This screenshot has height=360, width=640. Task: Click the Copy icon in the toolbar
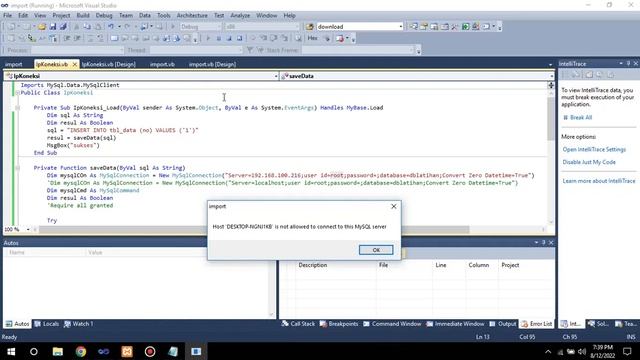click(x=87, y=27)
